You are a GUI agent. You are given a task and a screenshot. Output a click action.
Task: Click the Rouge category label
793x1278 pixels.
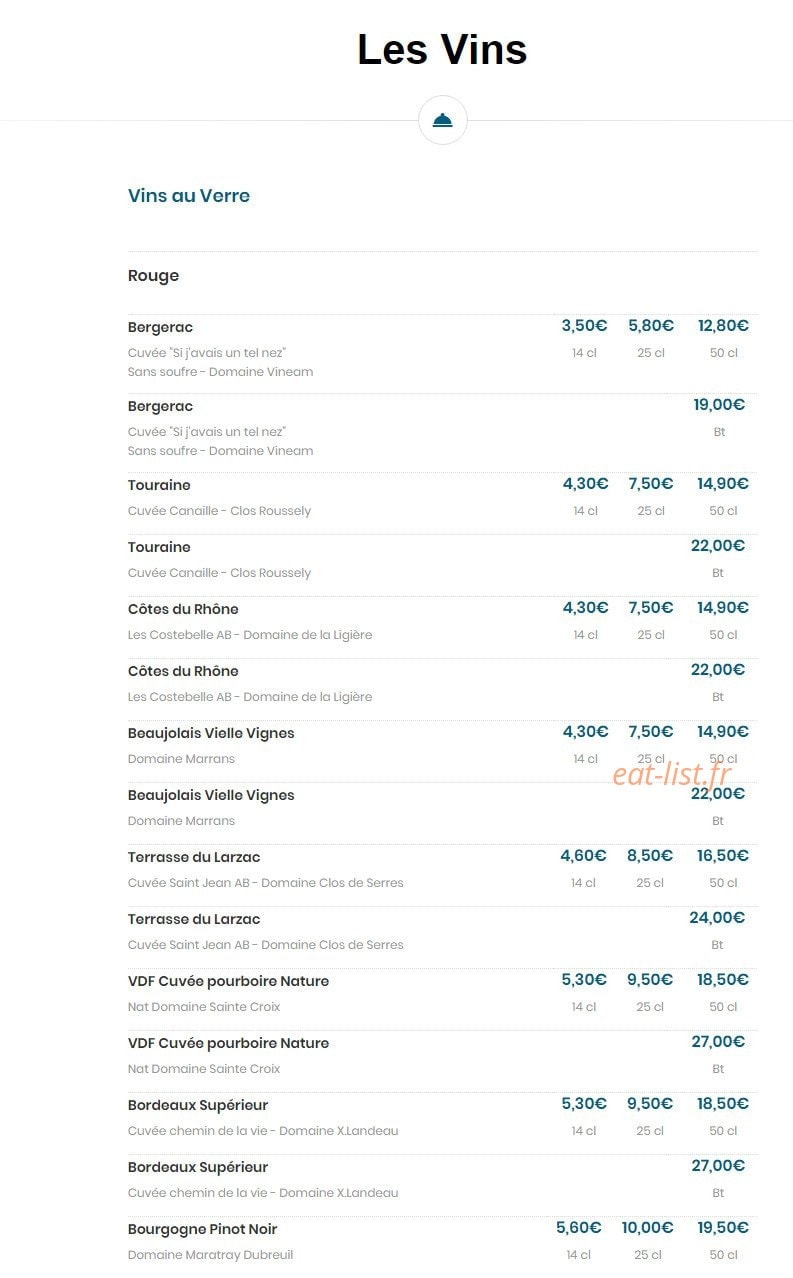coord(153,276)
